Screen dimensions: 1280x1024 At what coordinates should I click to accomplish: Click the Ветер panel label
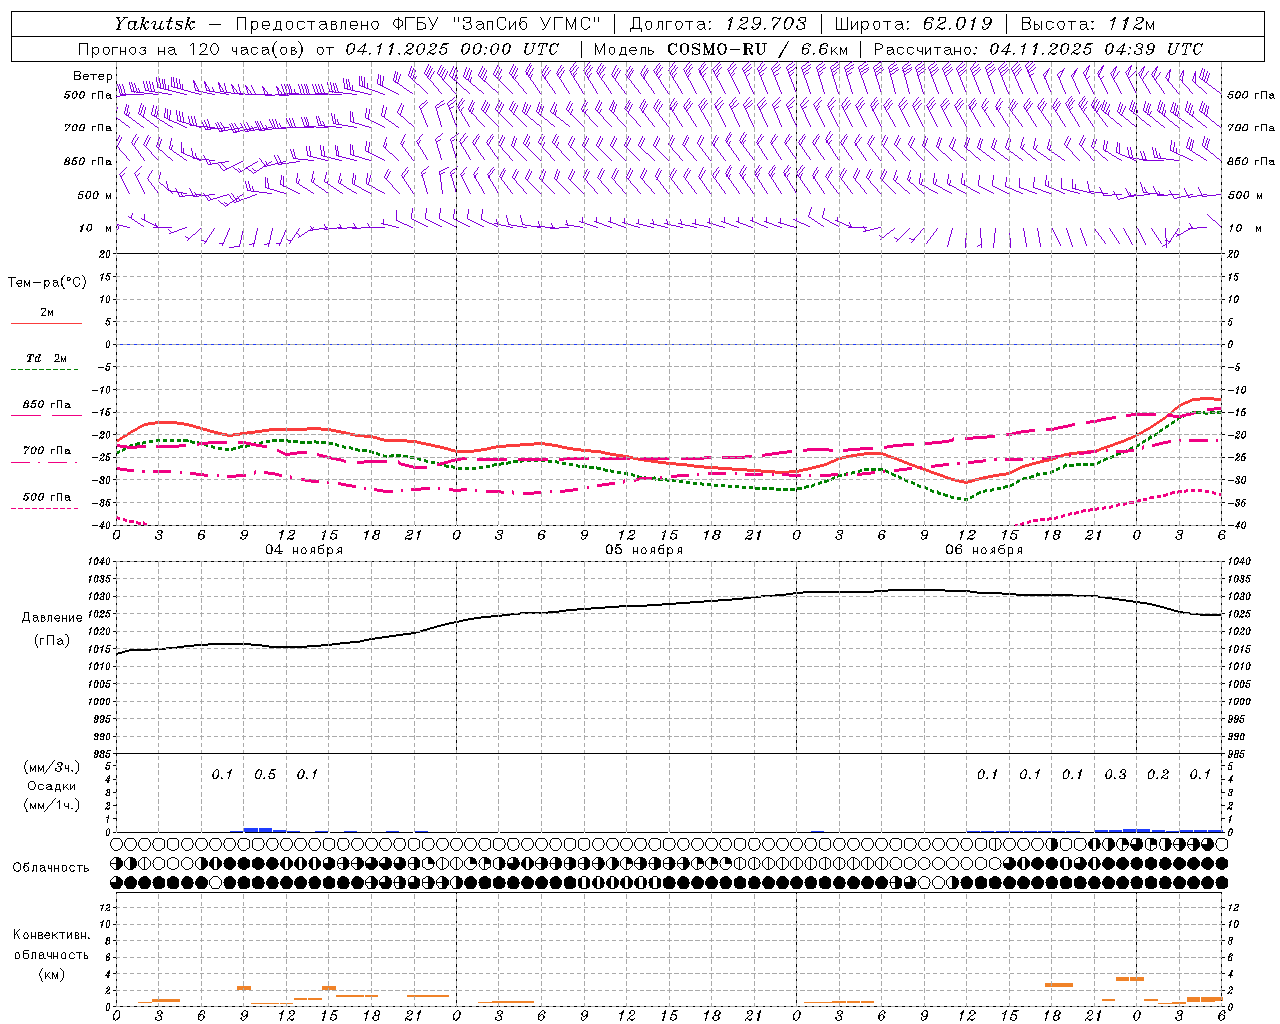(x=92, y=76)
